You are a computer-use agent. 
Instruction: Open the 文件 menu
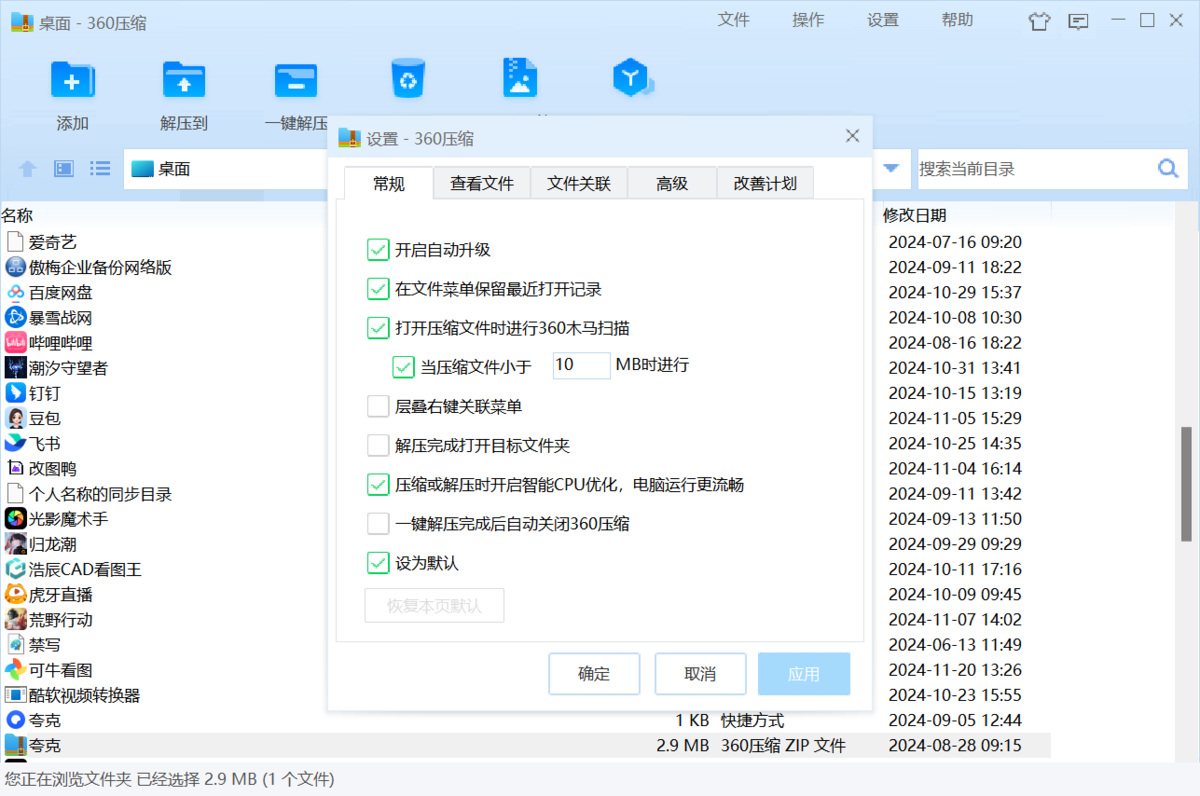click(x=734, y=20)
